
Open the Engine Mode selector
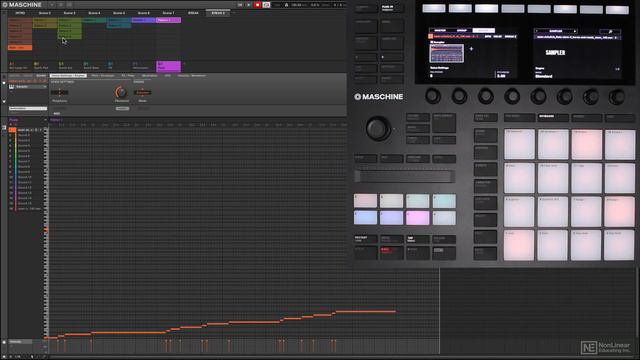[x=142, y=93]
